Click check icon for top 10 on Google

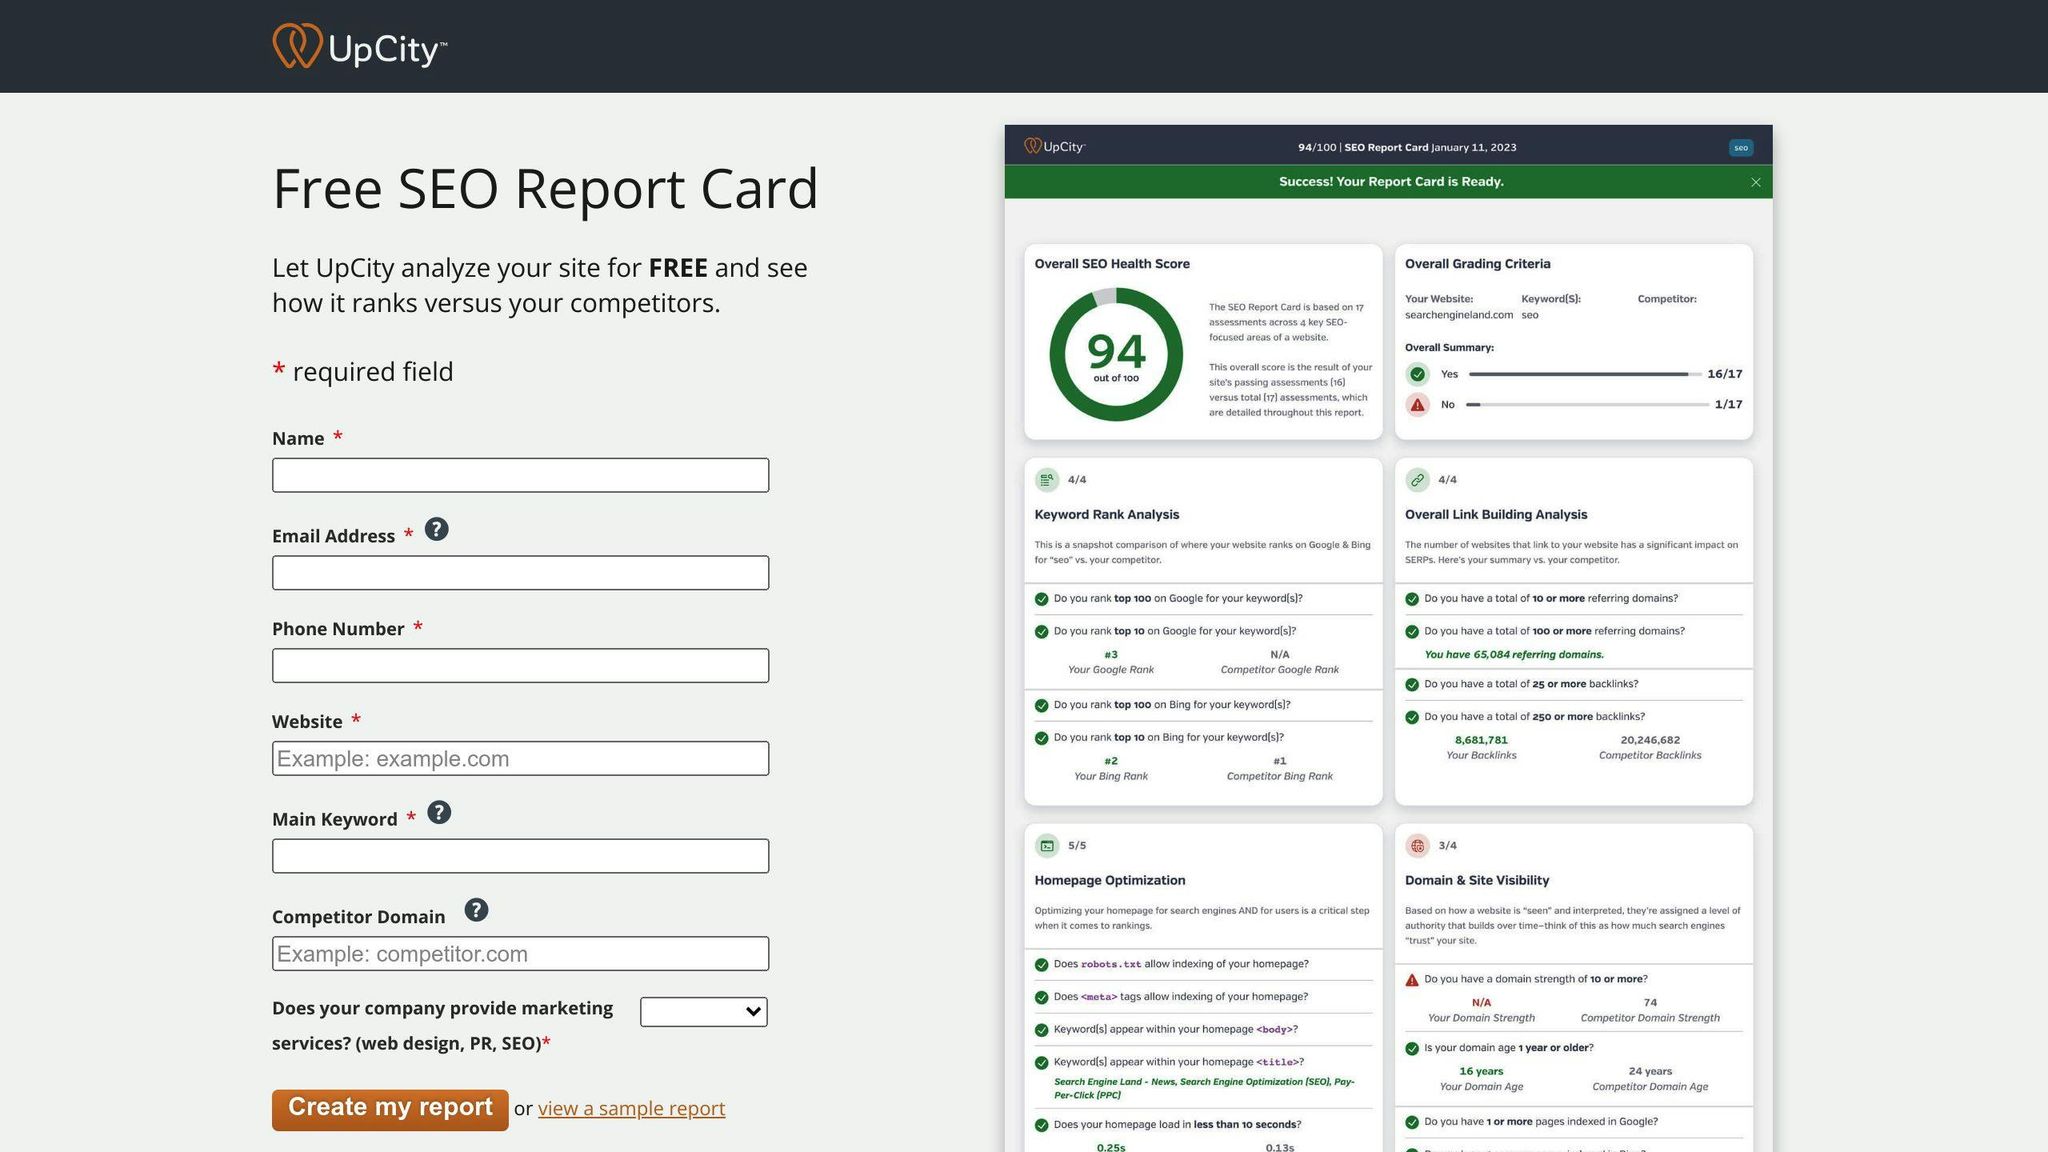pyautogui.click(x=1041, y=632)
